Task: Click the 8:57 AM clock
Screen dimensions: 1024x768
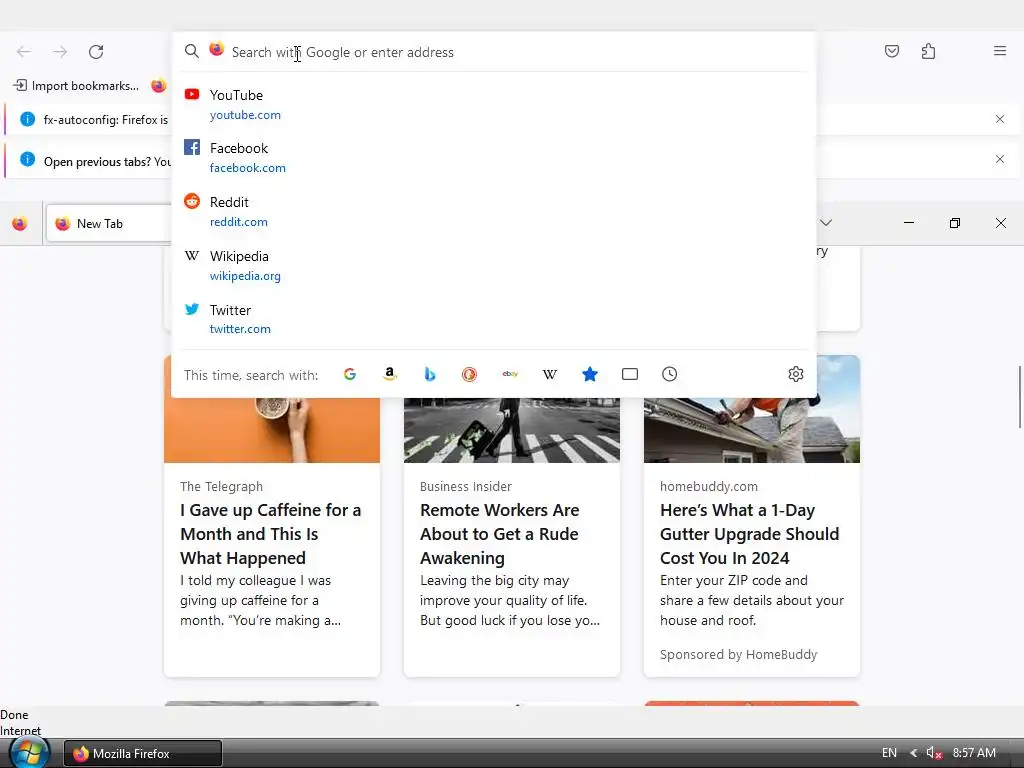Action: (x=974, y=753)
